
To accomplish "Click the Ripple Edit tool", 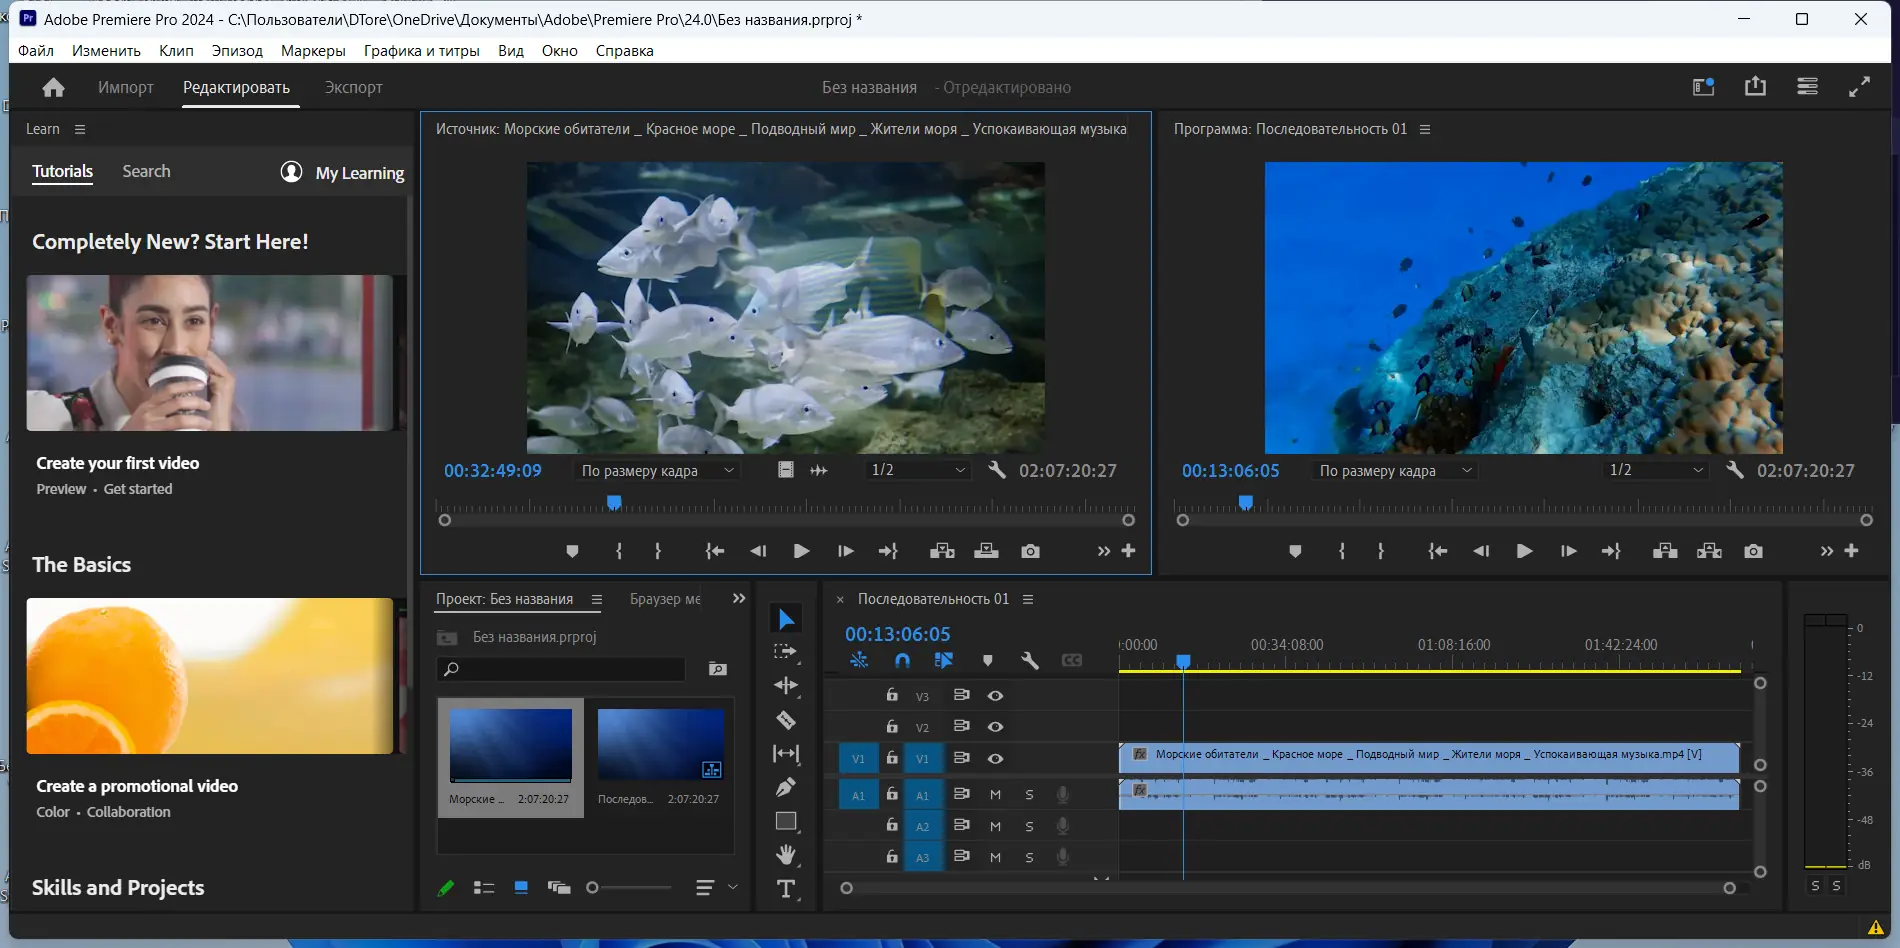I will (x=786, y=686).
